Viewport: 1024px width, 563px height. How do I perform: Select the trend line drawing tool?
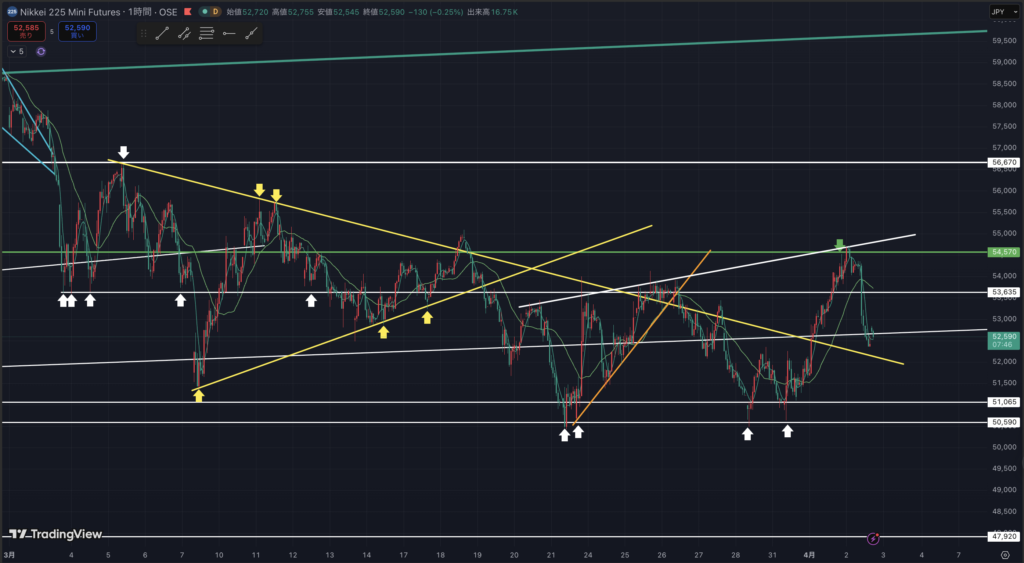tap(162, 33)
